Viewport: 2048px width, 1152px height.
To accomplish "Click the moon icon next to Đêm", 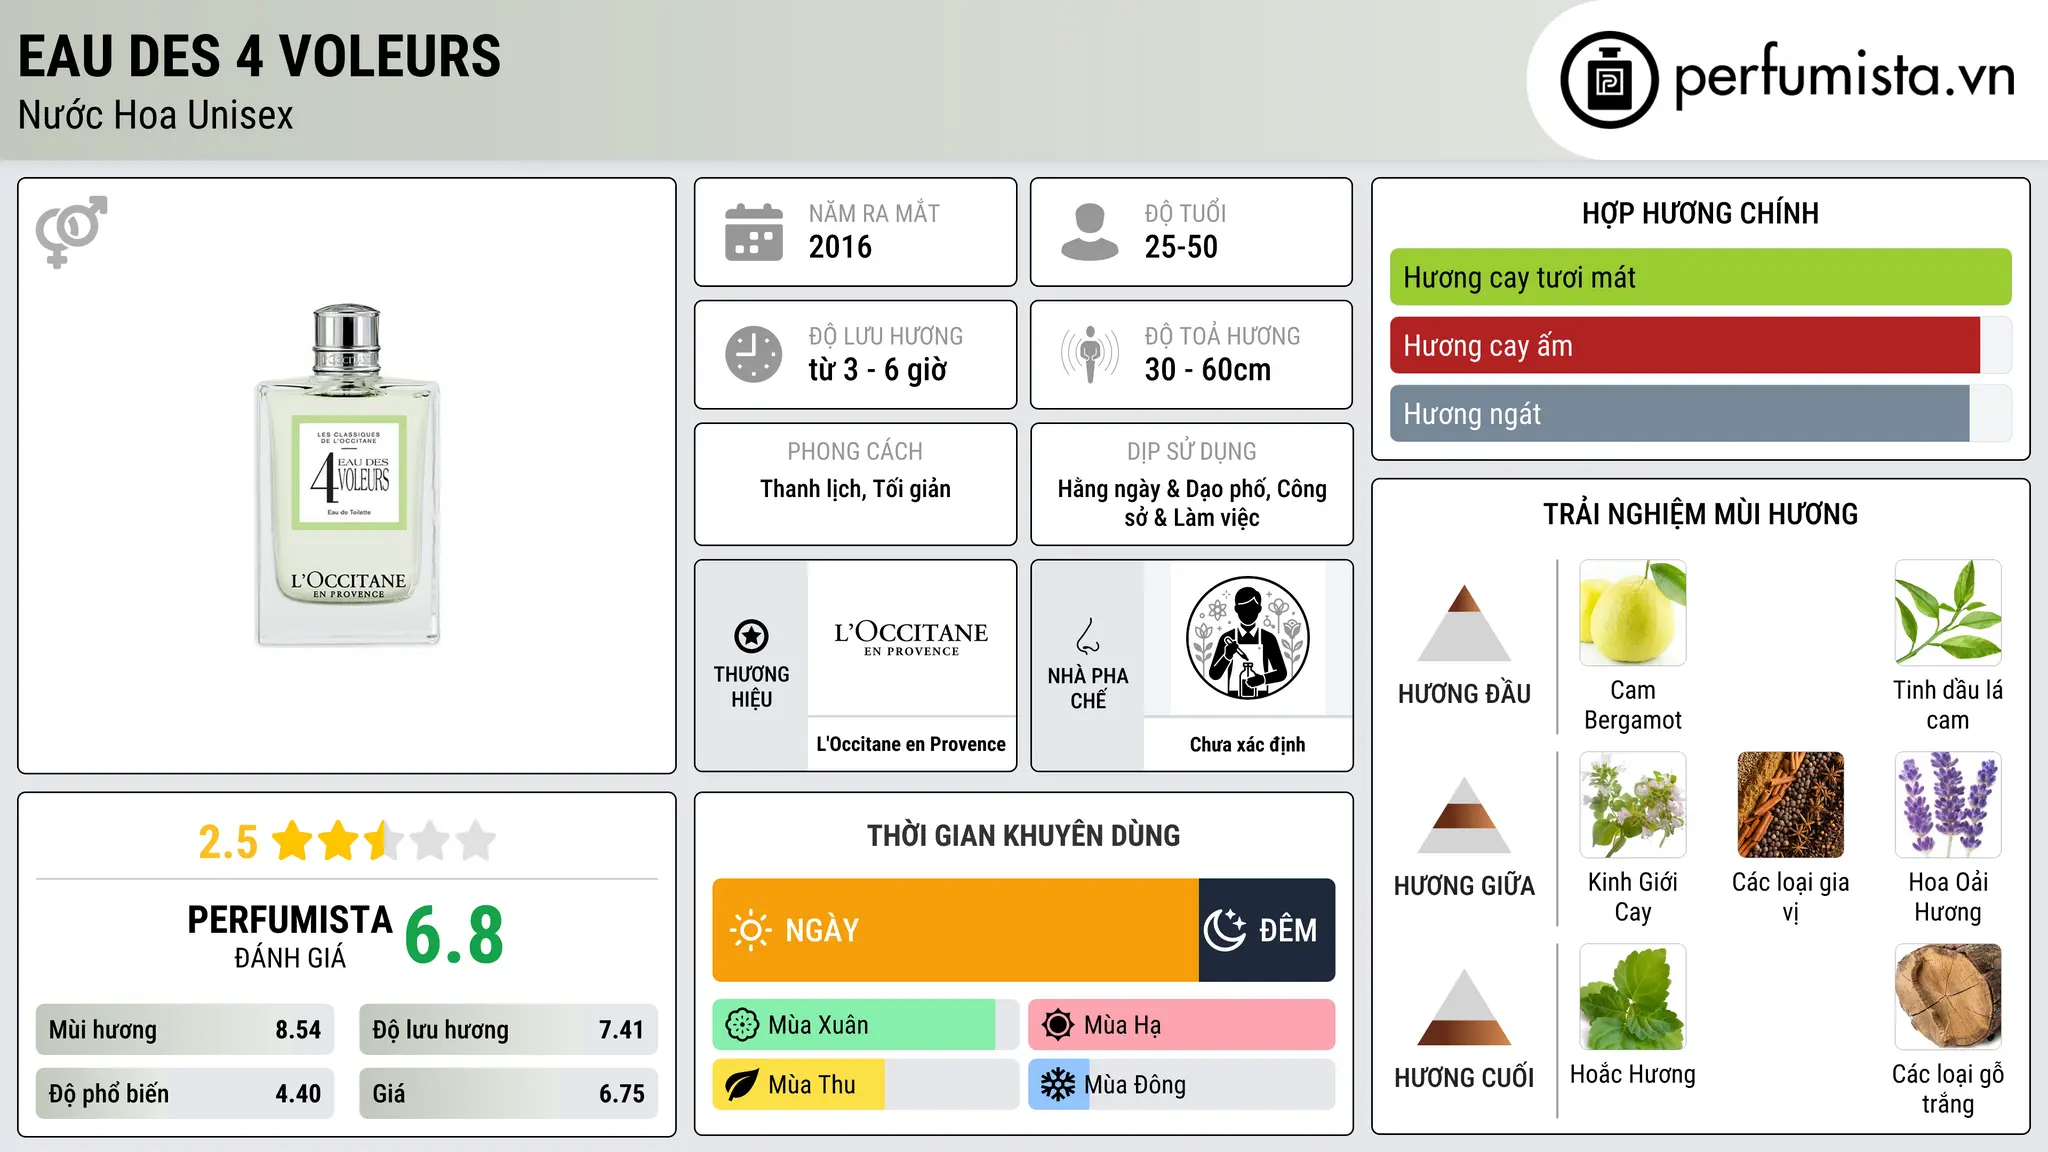I will tap(1225, 930).
